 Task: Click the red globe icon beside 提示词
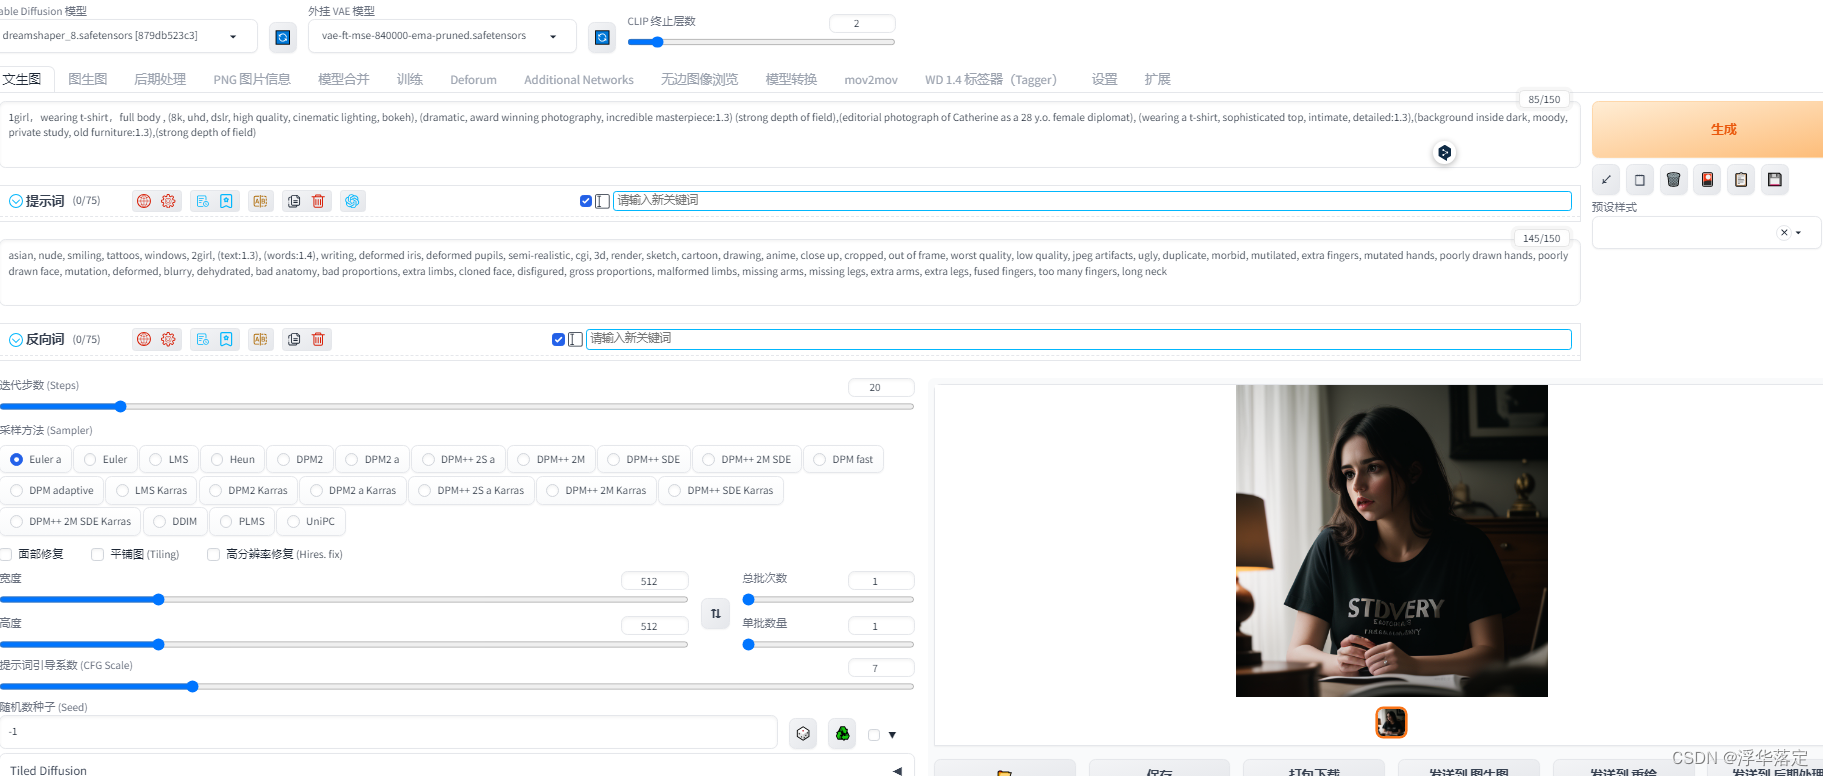pyautogui.click(x=144, y=201)
